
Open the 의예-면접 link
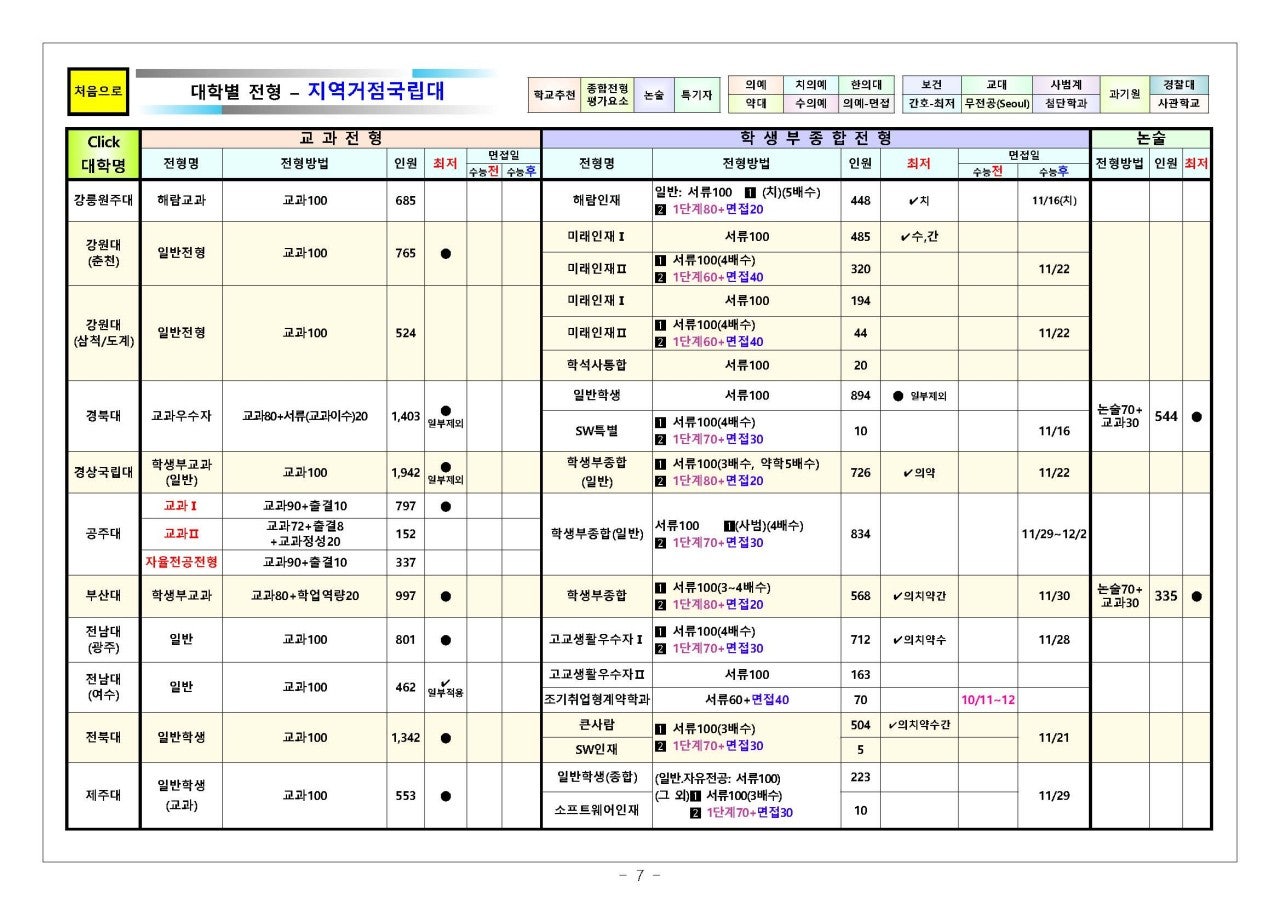866,103
